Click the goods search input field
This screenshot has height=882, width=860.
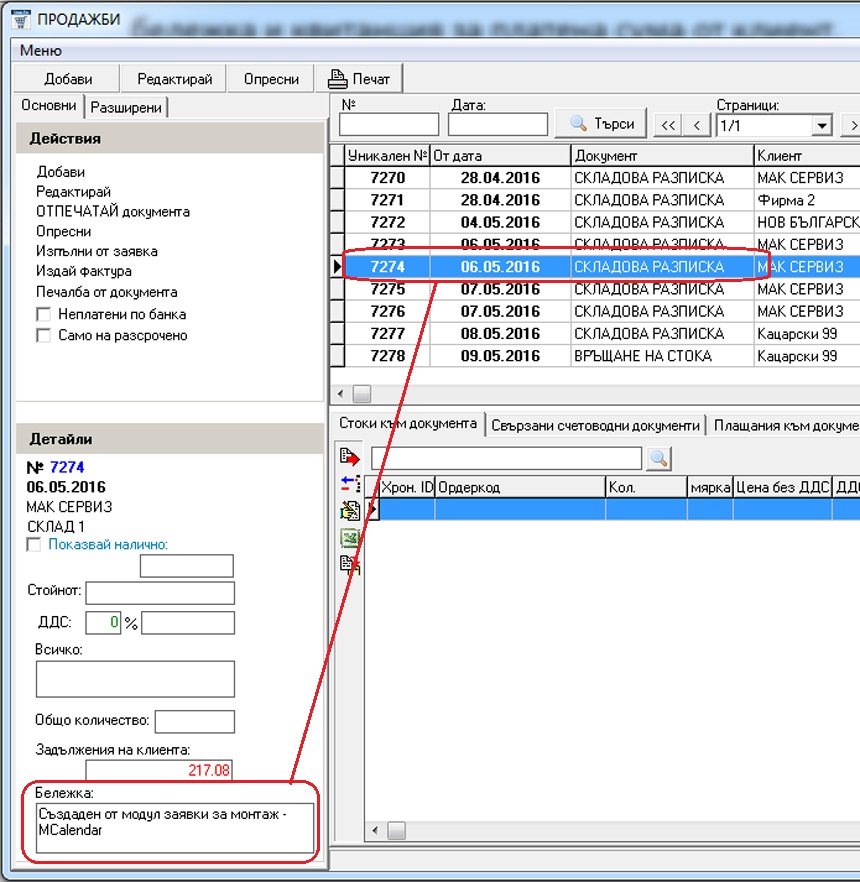[506, 458]
